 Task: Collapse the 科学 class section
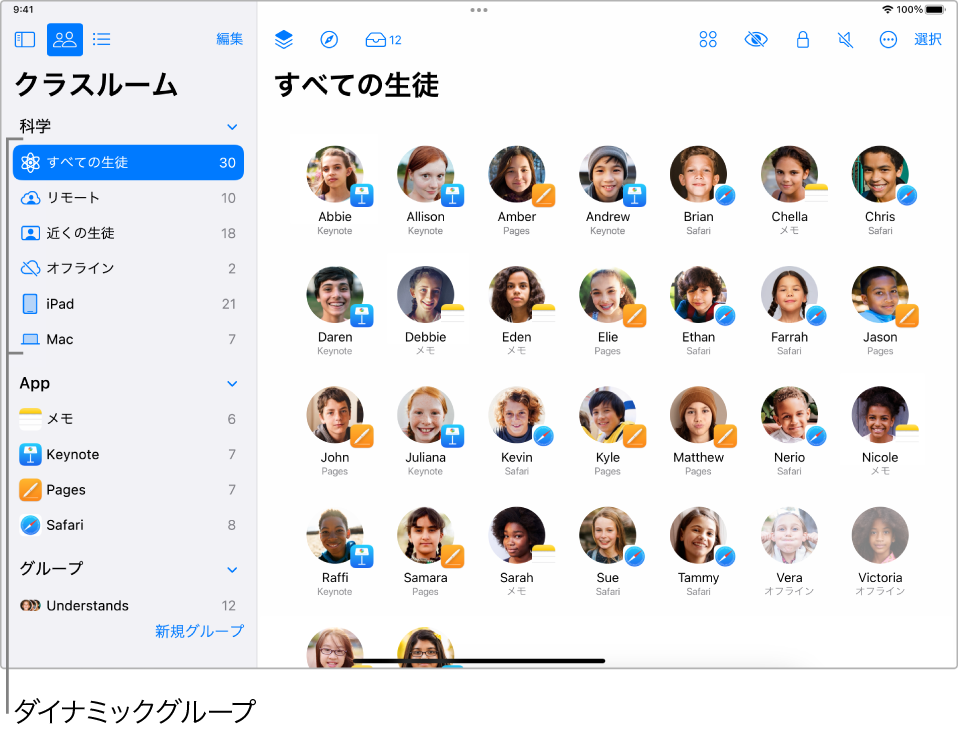click(232, 127)
